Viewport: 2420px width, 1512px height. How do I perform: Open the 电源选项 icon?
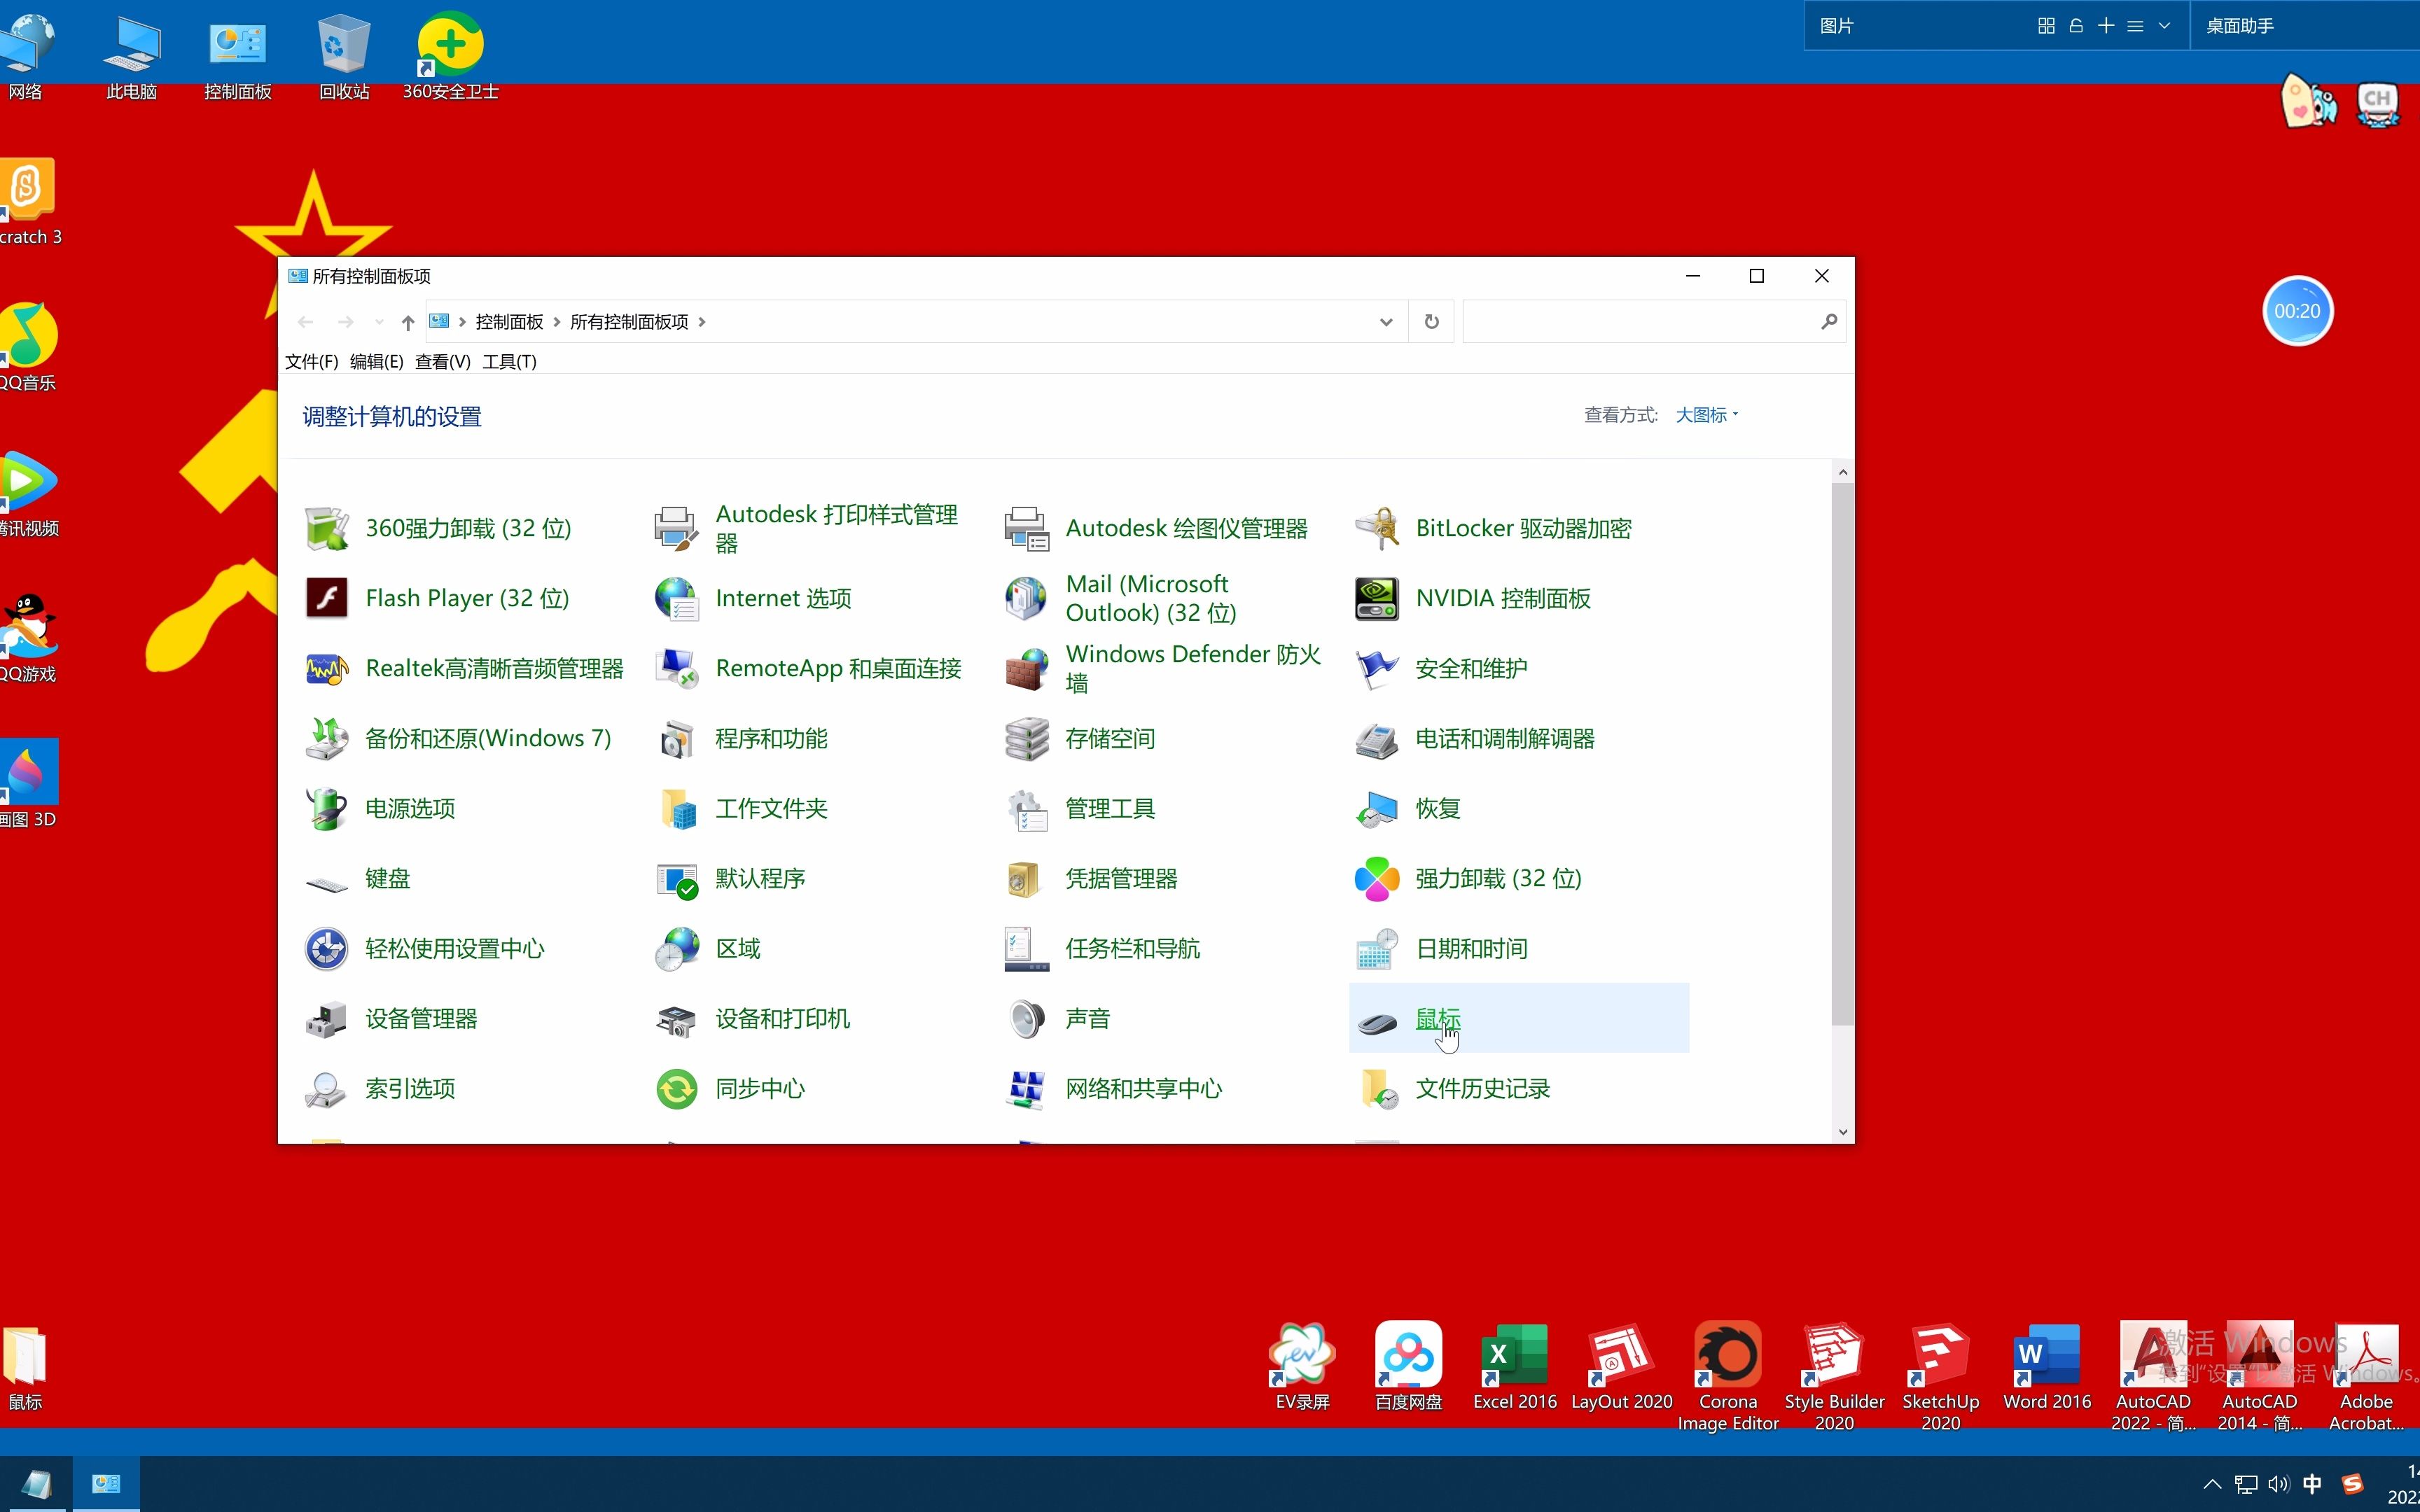point(326,808)
